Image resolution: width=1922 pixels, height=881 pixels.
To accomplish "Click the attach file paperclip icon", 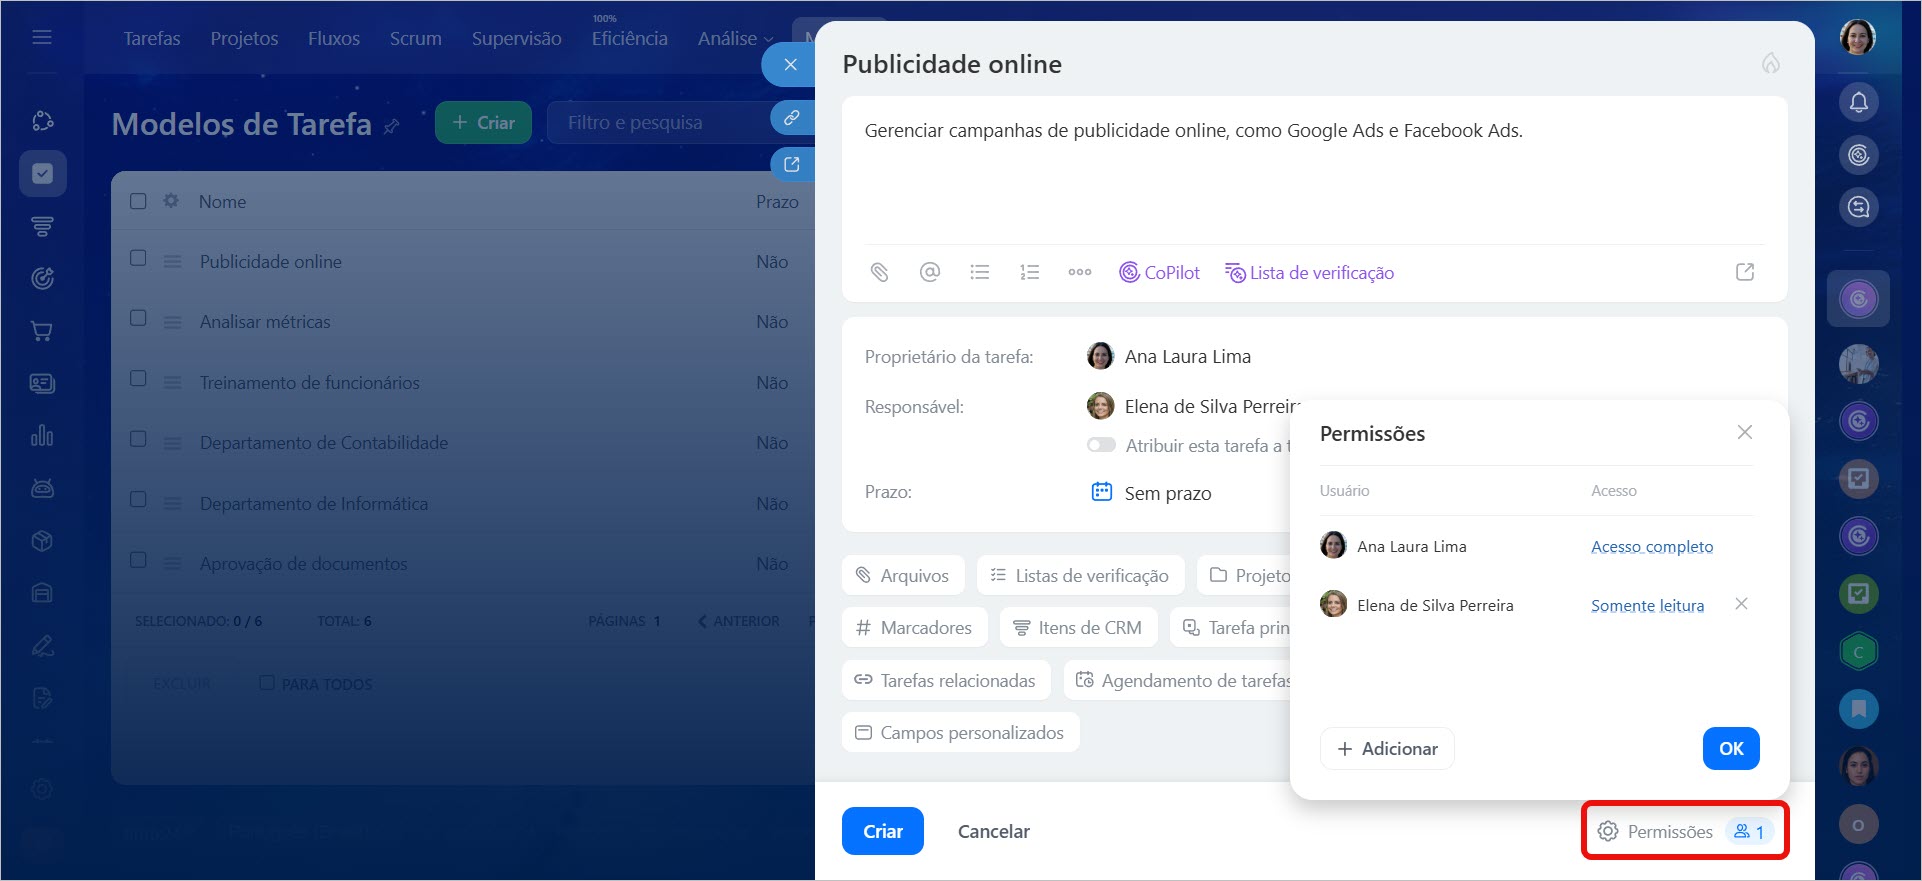I will 879,272.
